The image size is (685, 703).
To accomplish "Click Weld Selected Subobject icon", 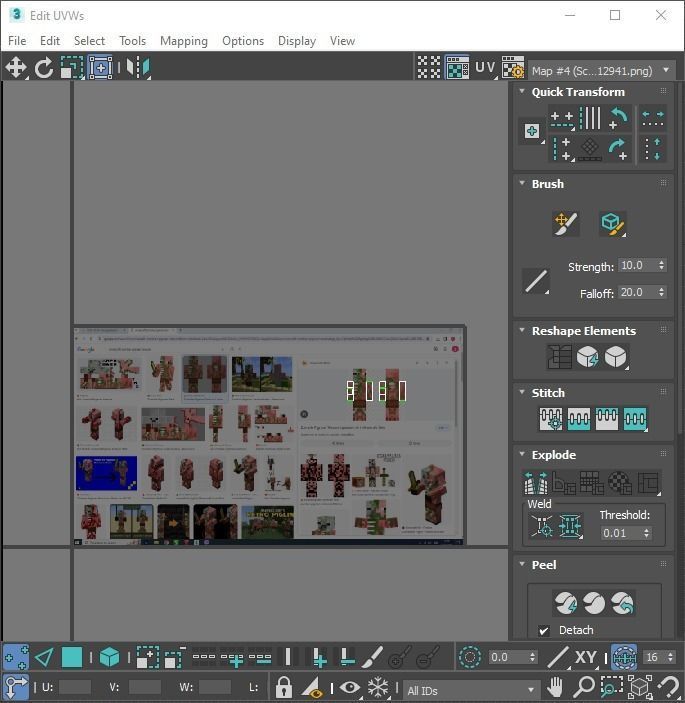I will tap(570, 525).
